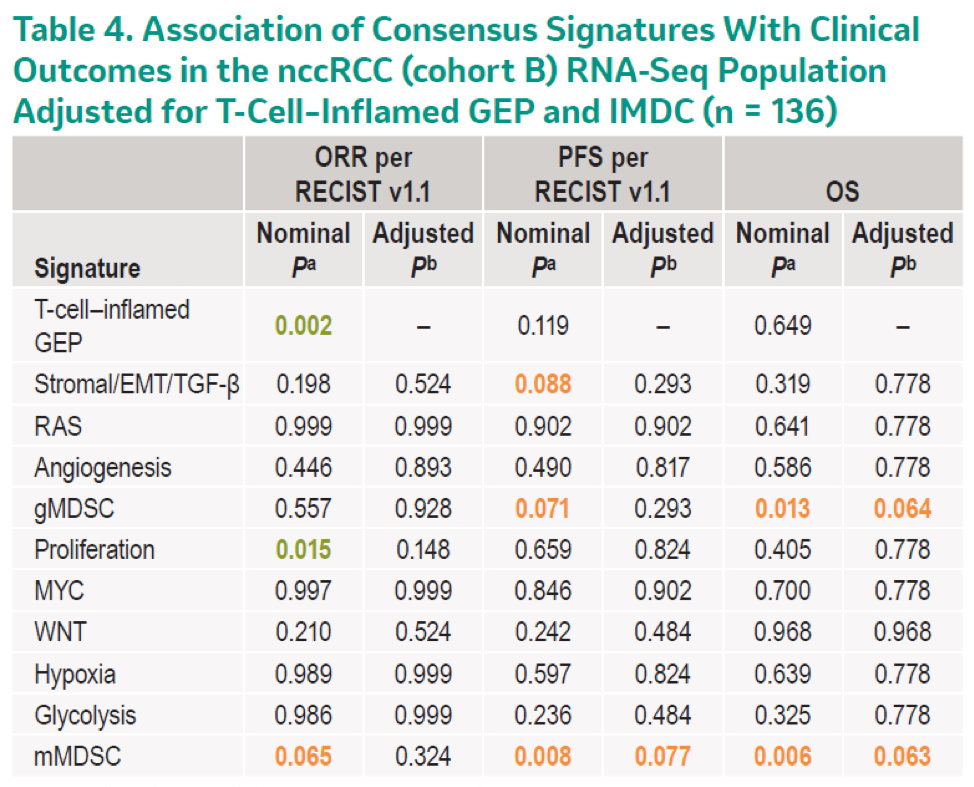Click green 0.002 value for T-cell–inflamed GEP

click(303, 325)
